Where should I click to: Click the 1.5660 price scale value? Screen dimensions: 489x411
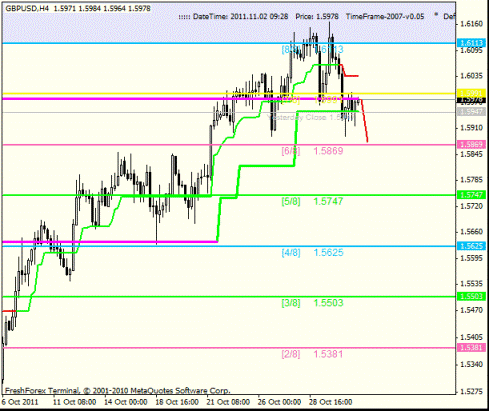(471, 232)
